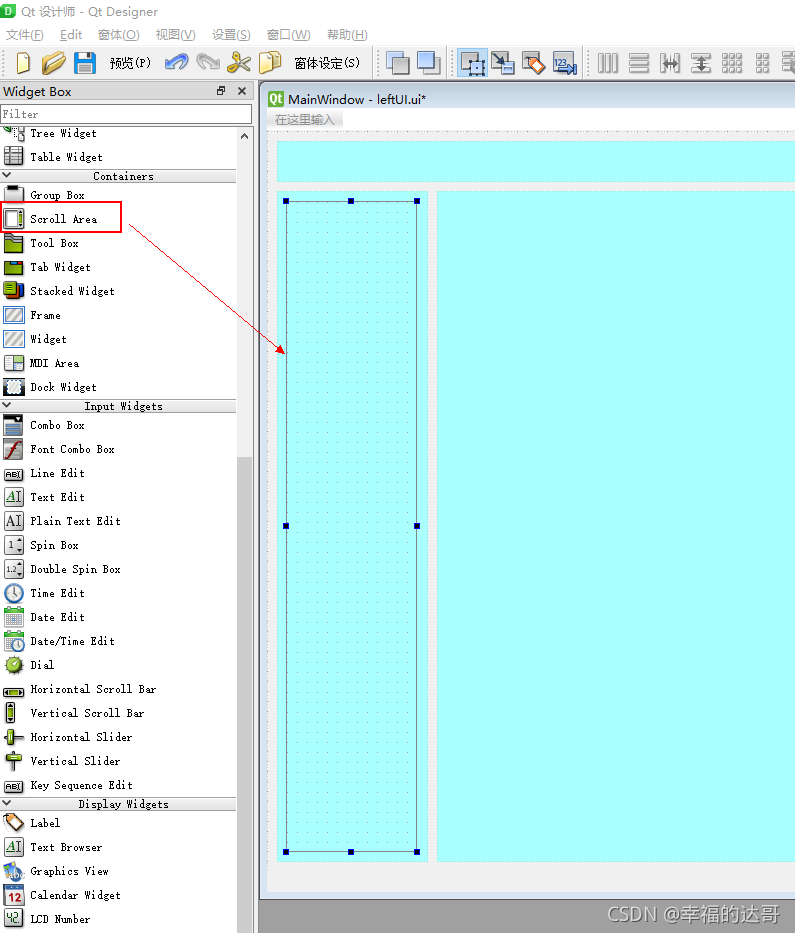The image size is (795, 933).
Task: Select the Calendar Widget item
Action: (75, 895)
